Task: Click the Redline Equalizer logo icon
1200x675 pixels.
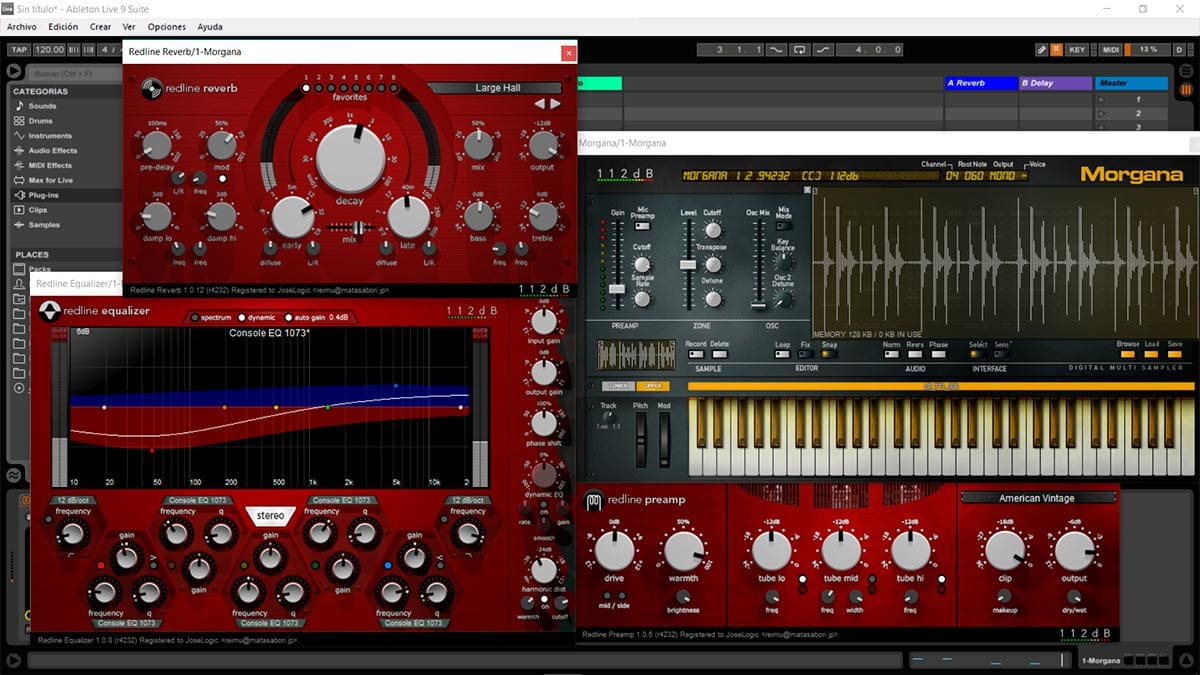Action: coord(50,311)
